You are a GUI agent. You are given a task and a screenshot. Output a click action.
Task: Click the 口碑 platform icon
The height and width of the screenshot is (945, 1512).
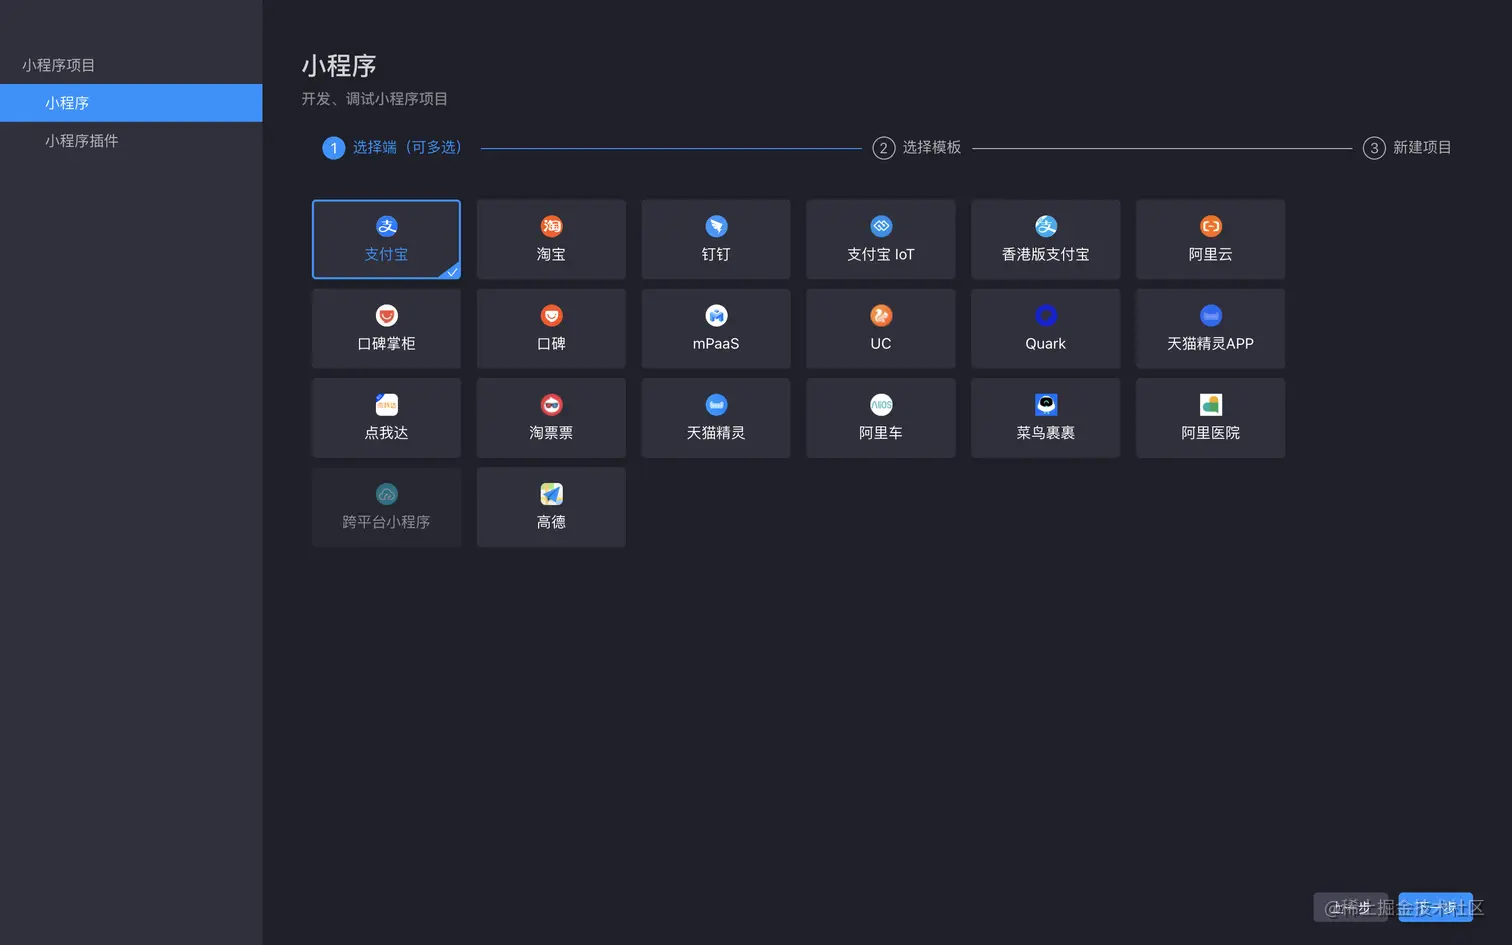coord(551,316)
